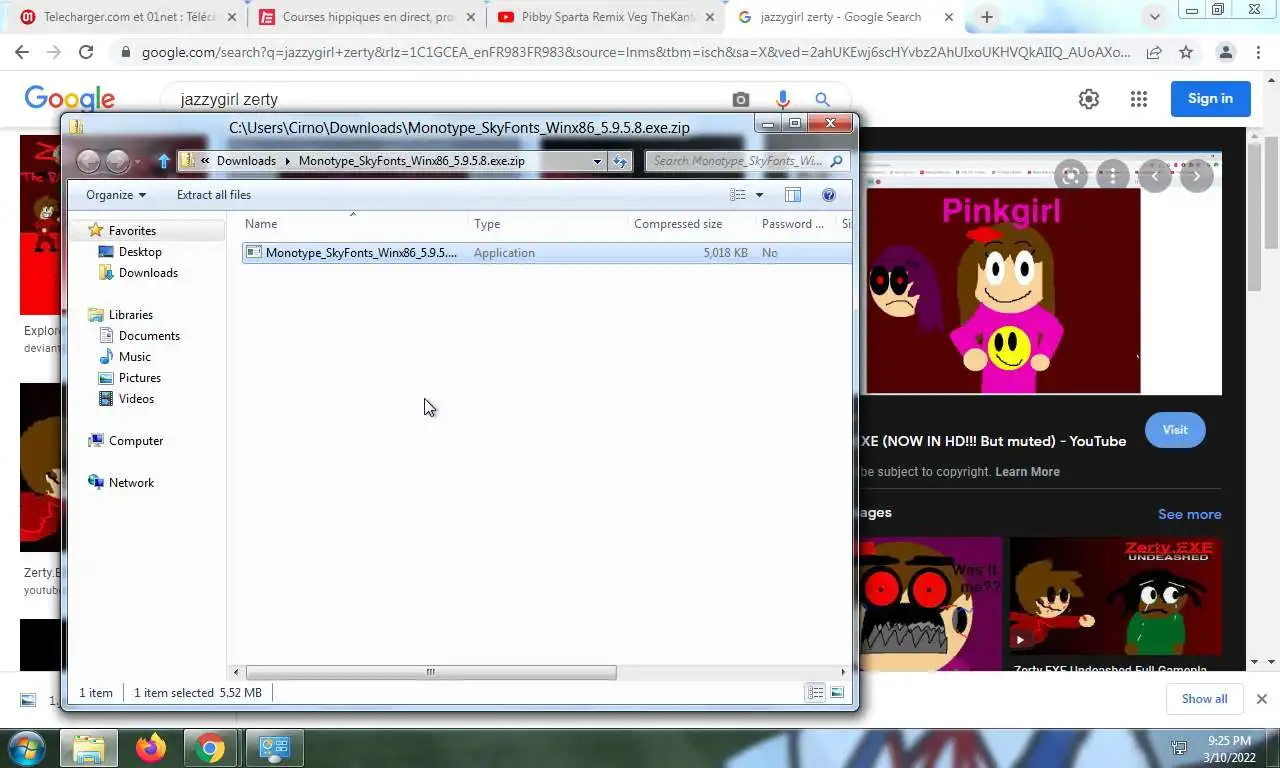Open the Explorer help icon
1280x768 pixels.
click(x=828, y=195)
